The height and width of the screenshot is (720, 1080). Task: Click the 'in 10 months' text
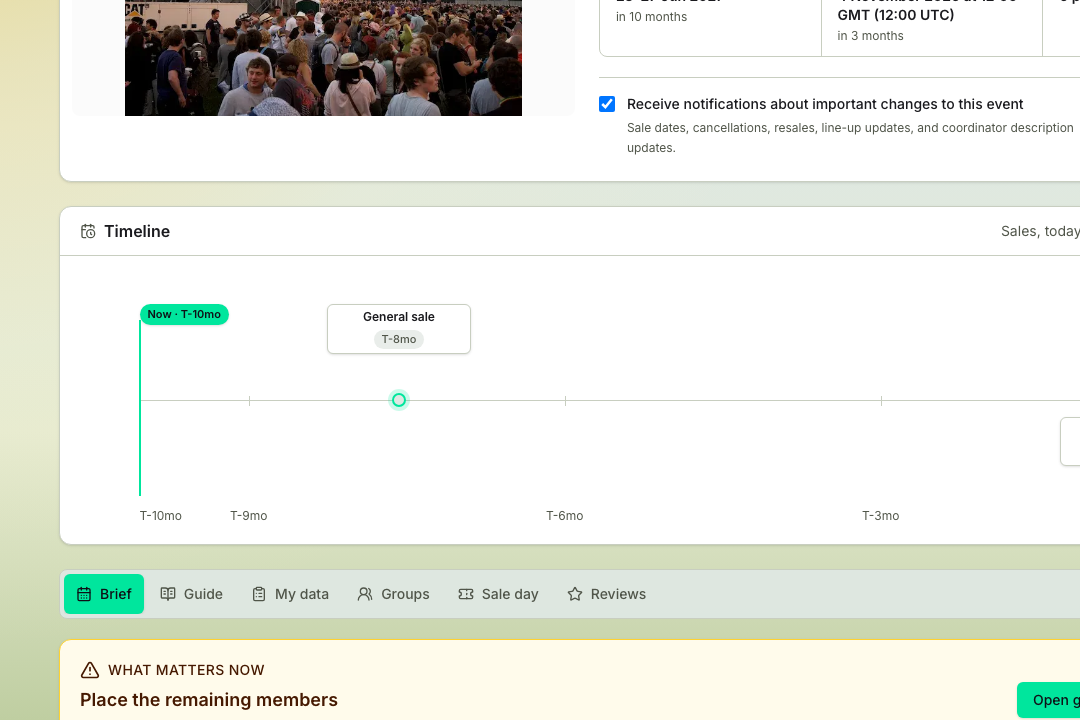[x=652, y=17]
